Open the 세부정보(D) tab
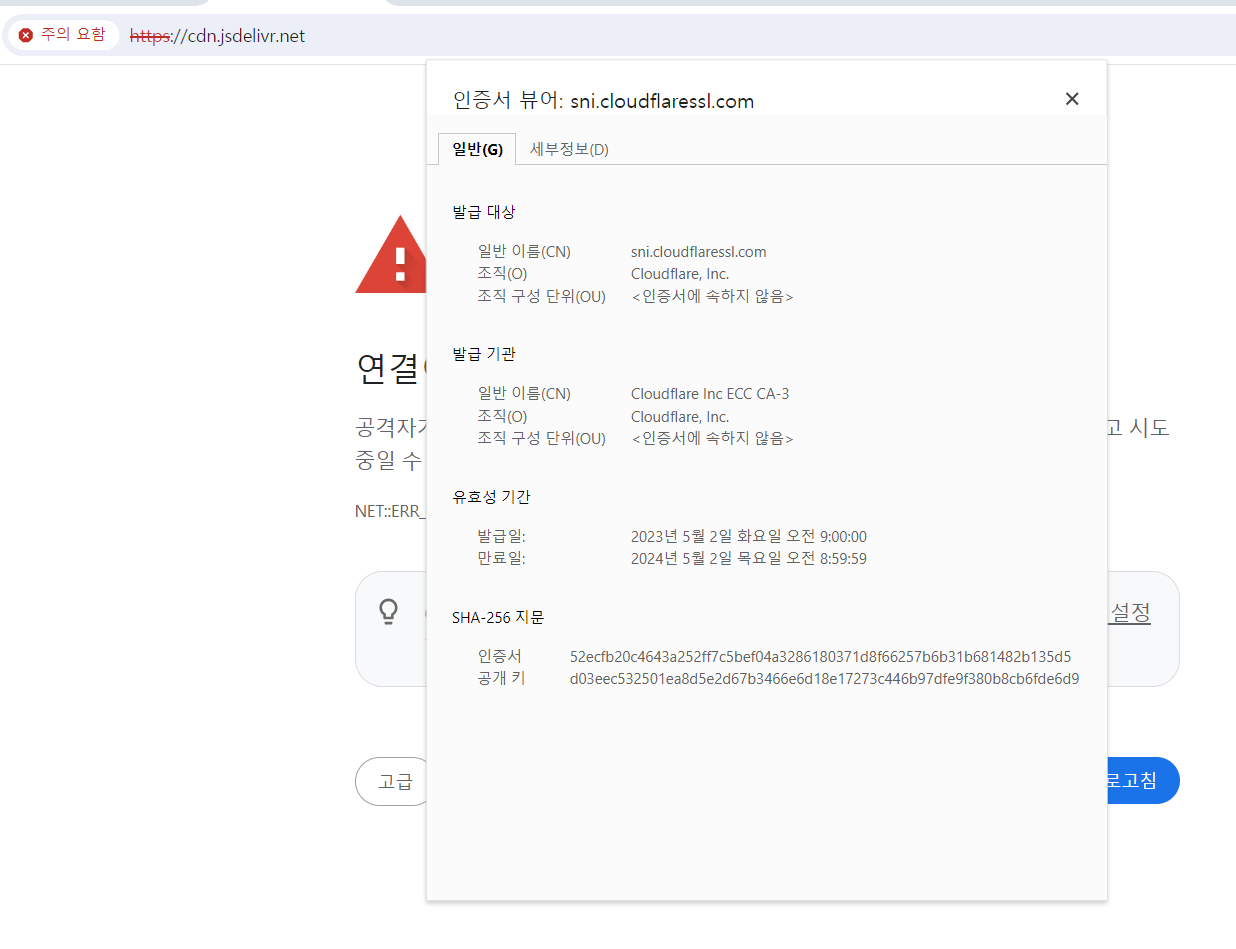 tap(569, 149)
